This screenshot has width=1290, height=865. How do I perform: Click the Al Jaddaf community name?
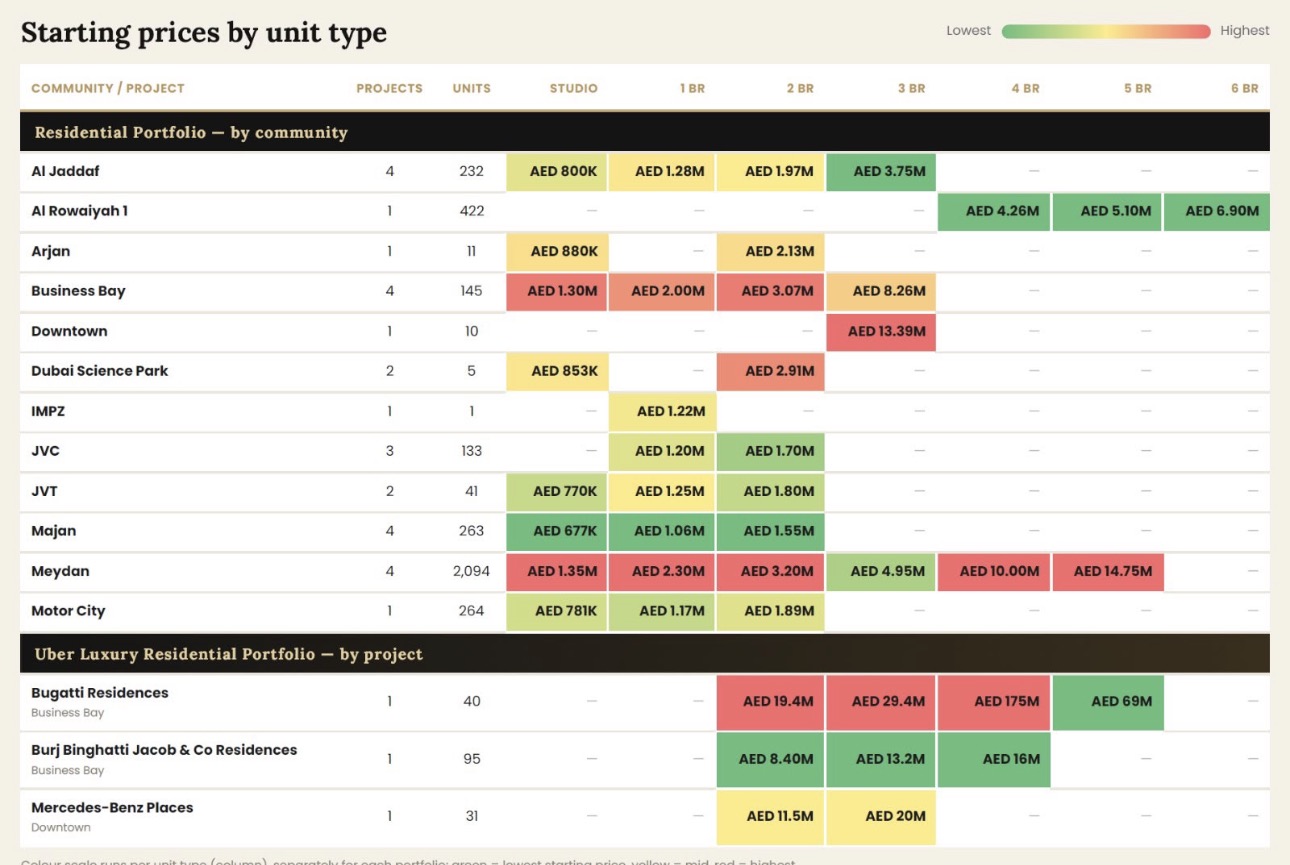click(65, 171)
